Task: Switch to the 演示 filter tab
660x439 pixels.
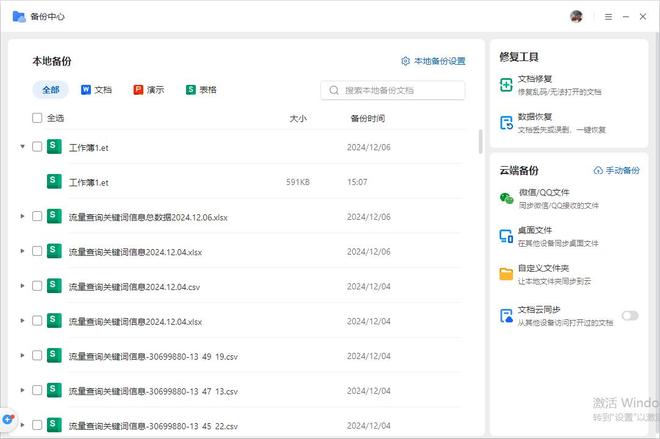Action: click(149, 90)
